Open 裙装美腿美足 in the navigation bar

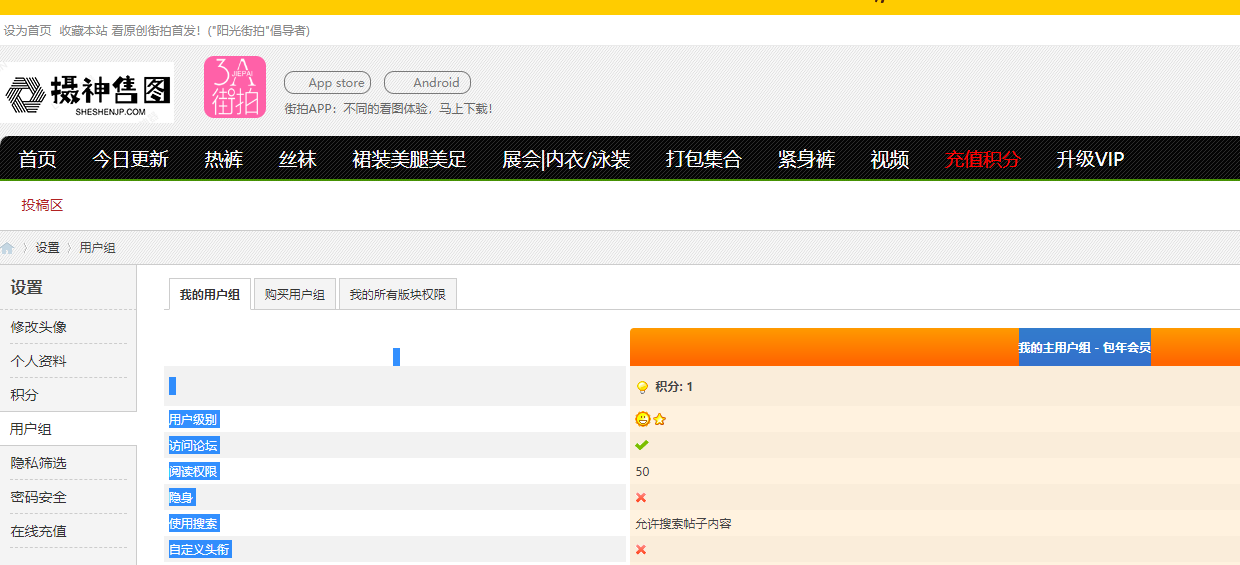click(x=410, y=159)
